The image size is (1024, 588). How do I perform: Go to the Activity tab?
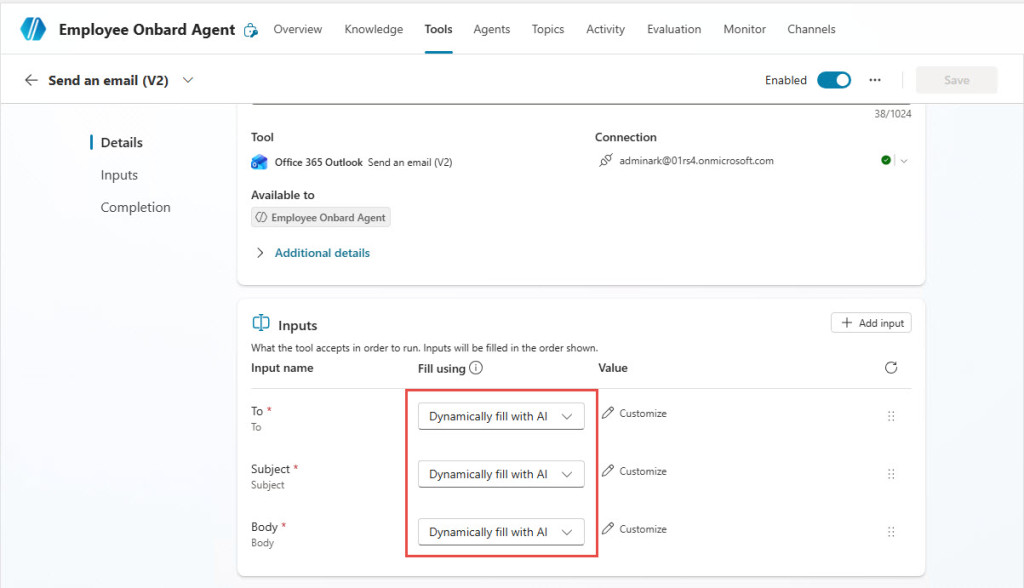(605, 29)
